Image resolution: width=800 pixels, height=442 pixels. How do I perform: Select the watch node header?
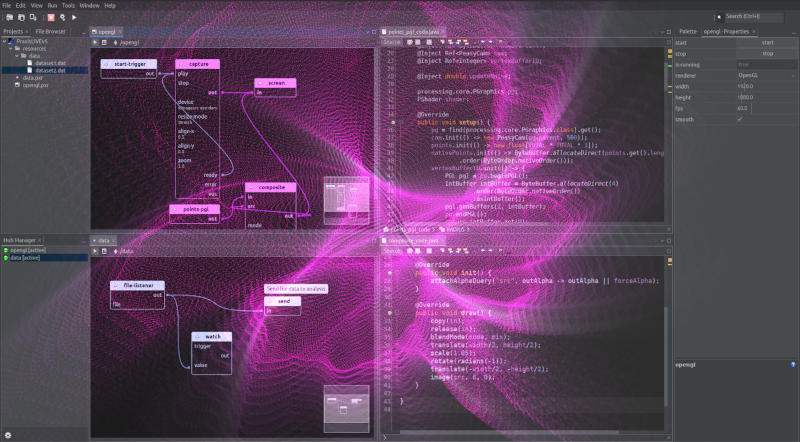pos(212,336)
